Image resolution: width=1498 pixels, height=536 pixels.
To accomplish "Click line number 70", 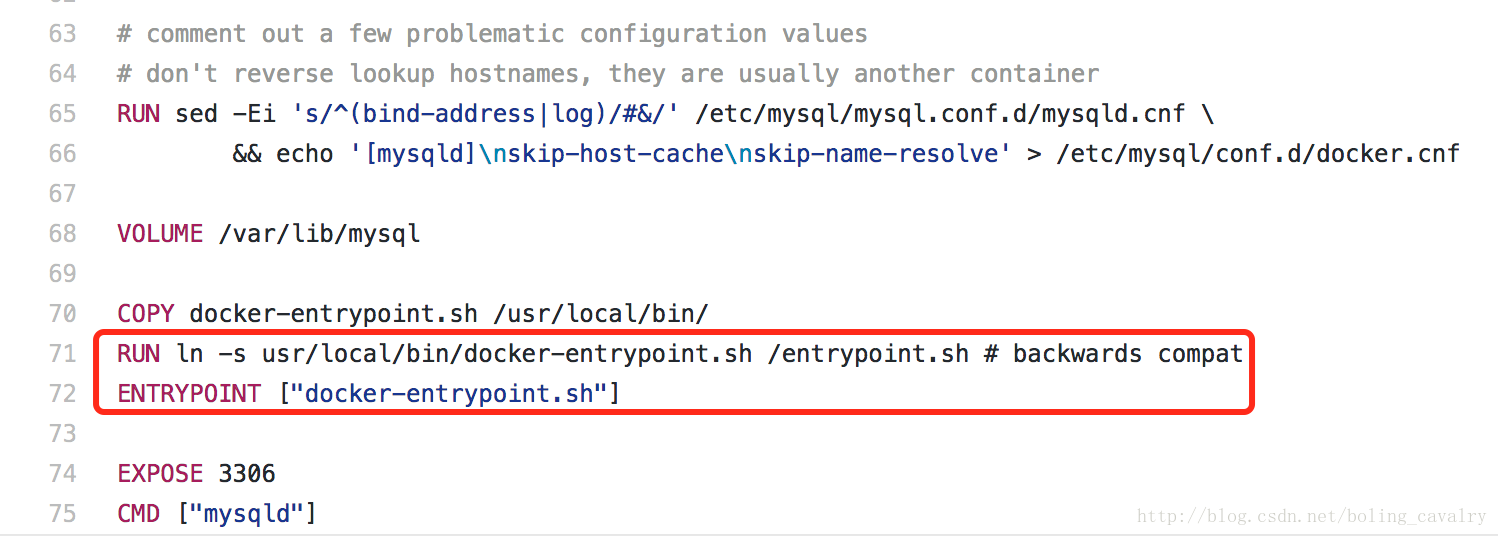I will click(62, 314).
